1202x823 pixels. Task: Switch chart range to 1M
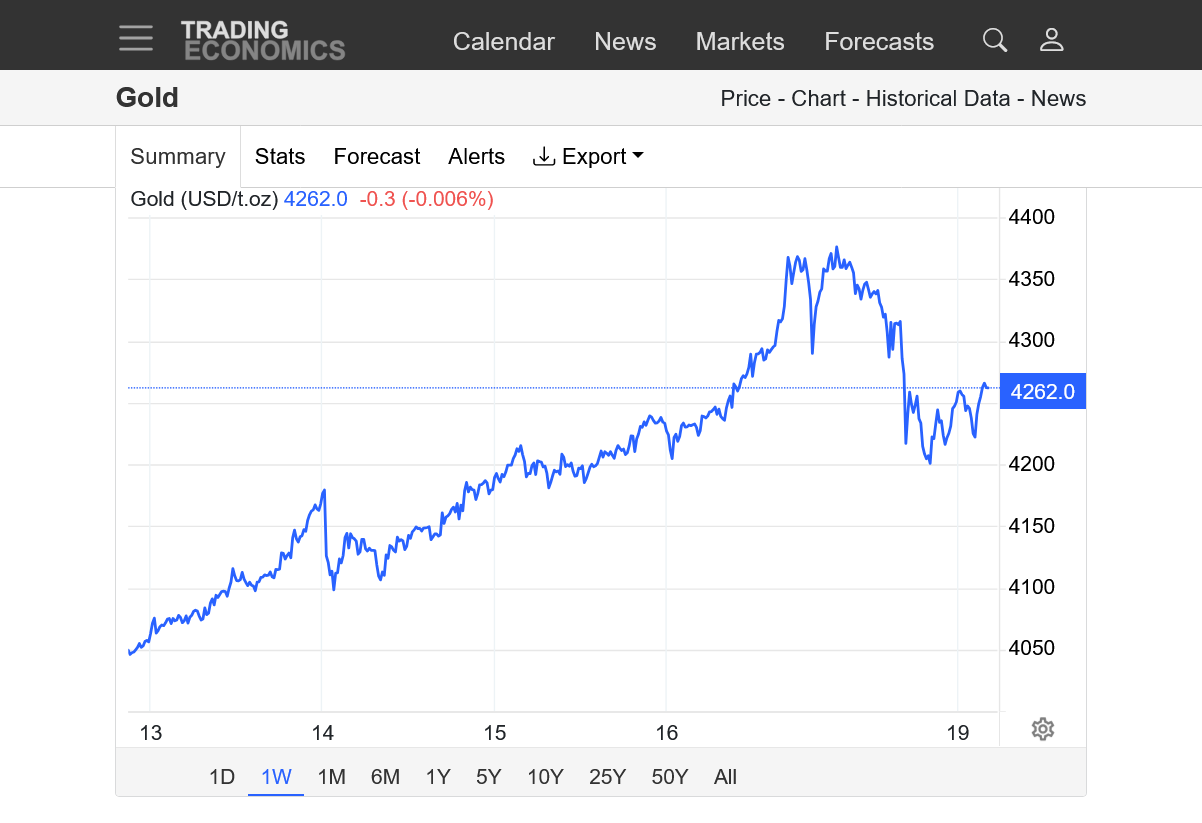(331, 777)
